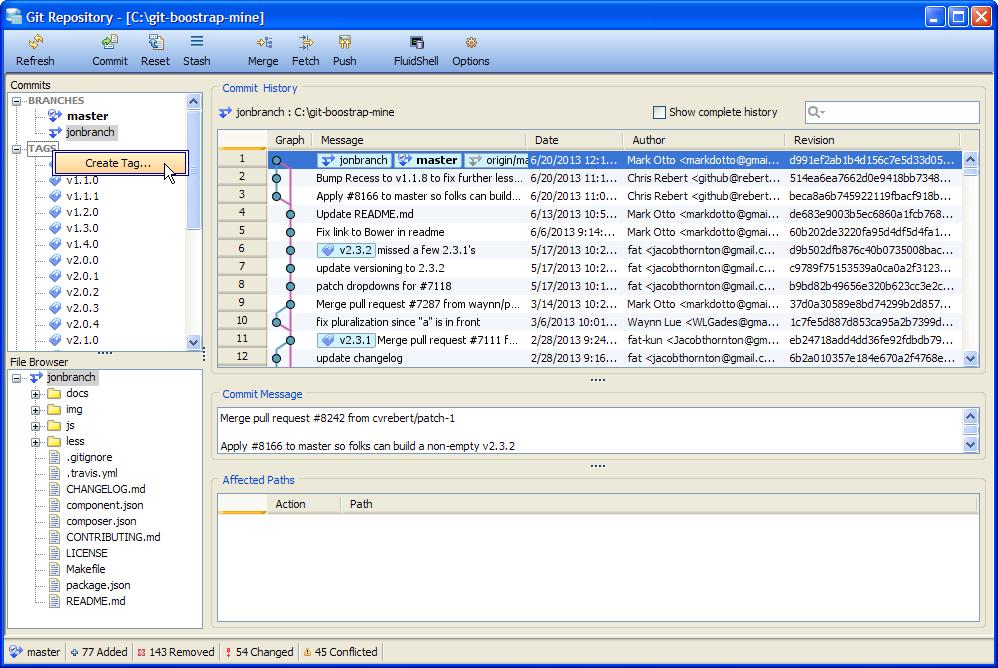Click Commit Message scrollbar down arrow
The height and width of the screenshot is (668, 998).
970,444
